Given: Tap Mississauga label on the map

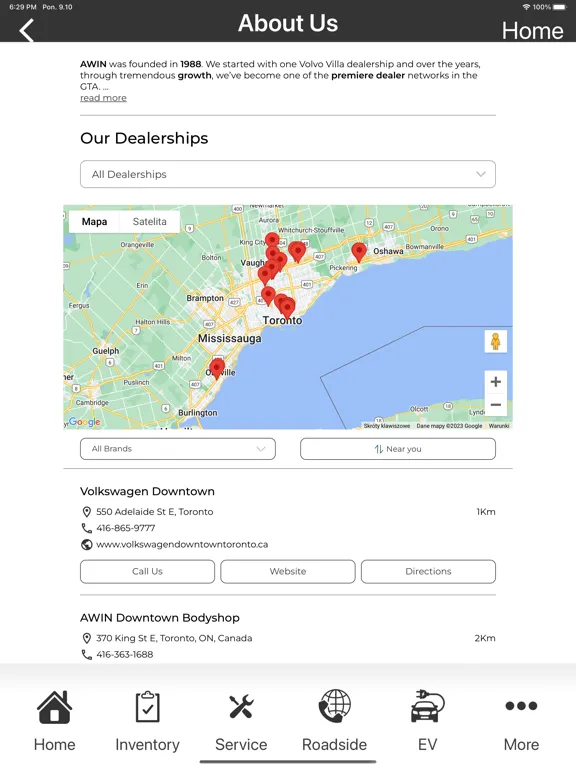Looking at the screenshot, I should [x=230, y=338].
